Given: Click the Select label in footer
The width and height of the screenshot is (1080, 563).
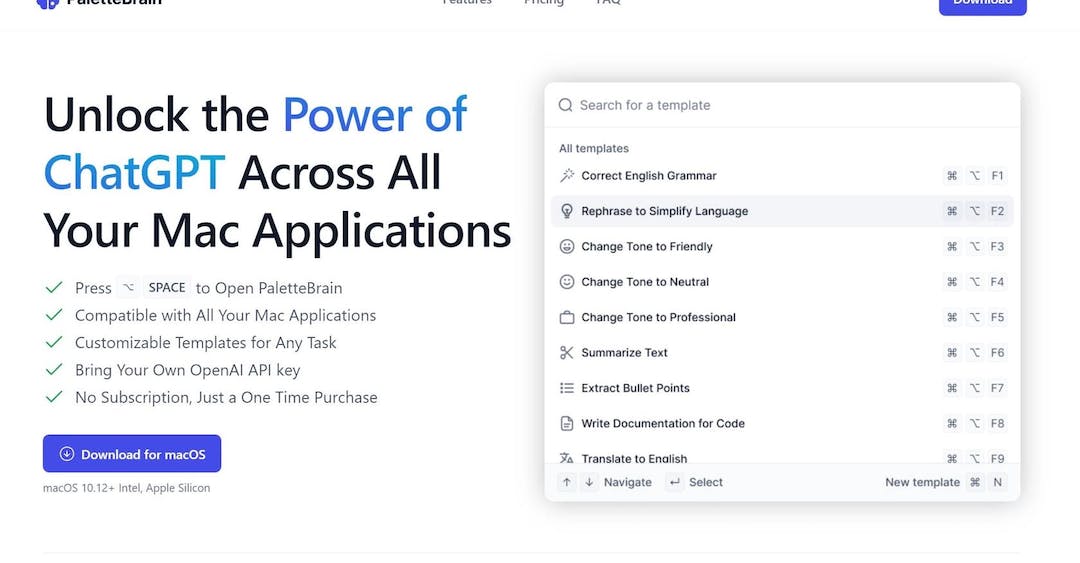Looking at the screenshot, I should 706,482.
